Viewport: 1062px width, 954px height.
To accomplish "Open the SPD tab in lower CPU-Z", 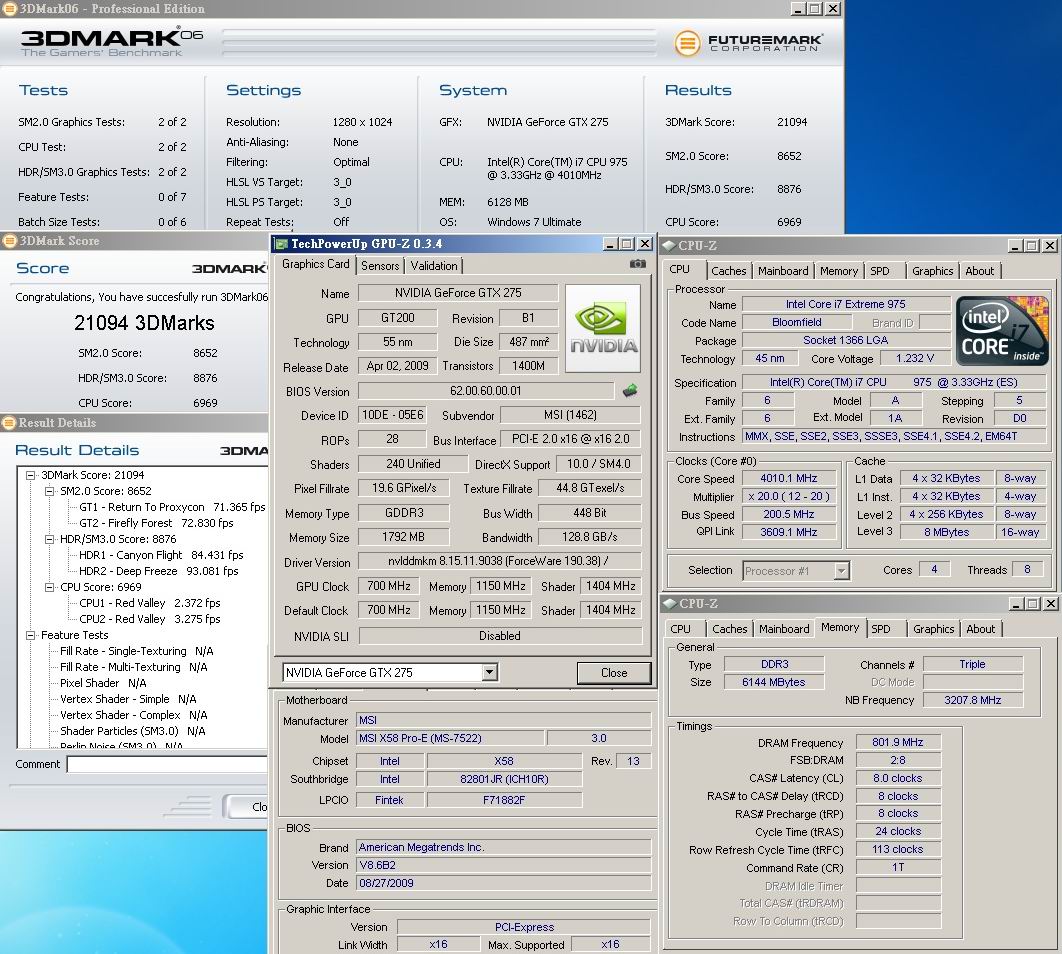I will (x=880, y=629).
